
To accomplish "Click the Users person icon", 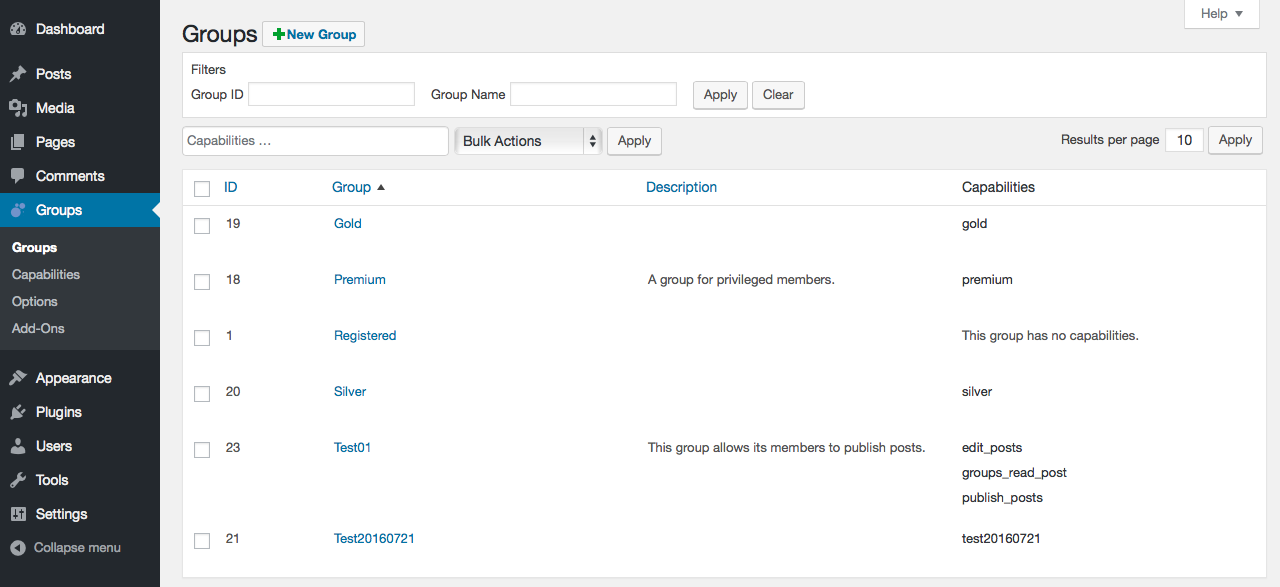I will coord(18,446).
